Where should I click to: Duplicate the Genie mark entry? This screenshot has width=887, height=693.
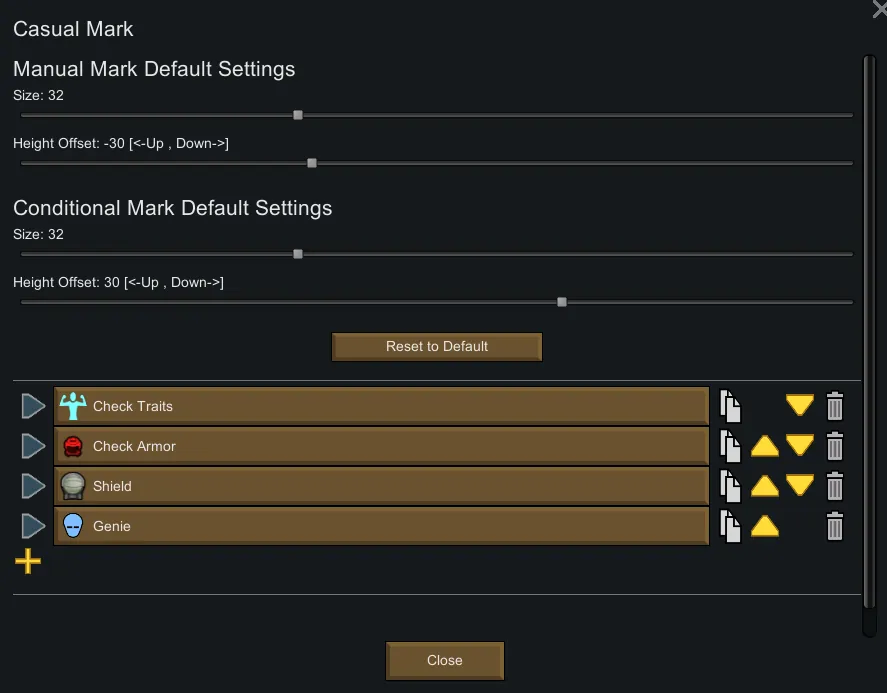click(730, 526)
